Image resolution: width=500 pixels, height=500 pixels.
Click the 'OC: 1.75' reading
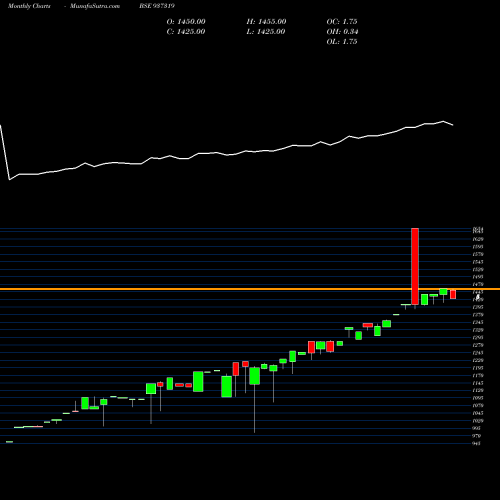[x=342, y=22]
